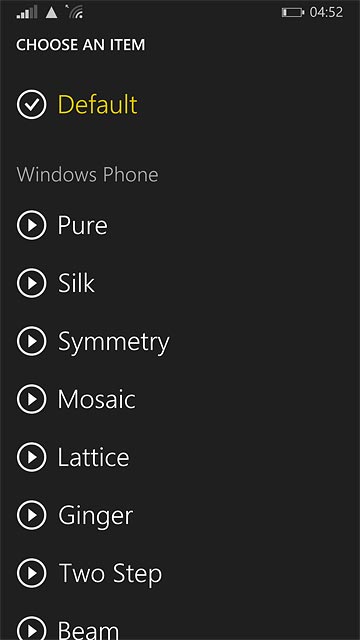Select the Mosaic list item
The width and height of the screenshot is (360, 640).
pos(96,399)
